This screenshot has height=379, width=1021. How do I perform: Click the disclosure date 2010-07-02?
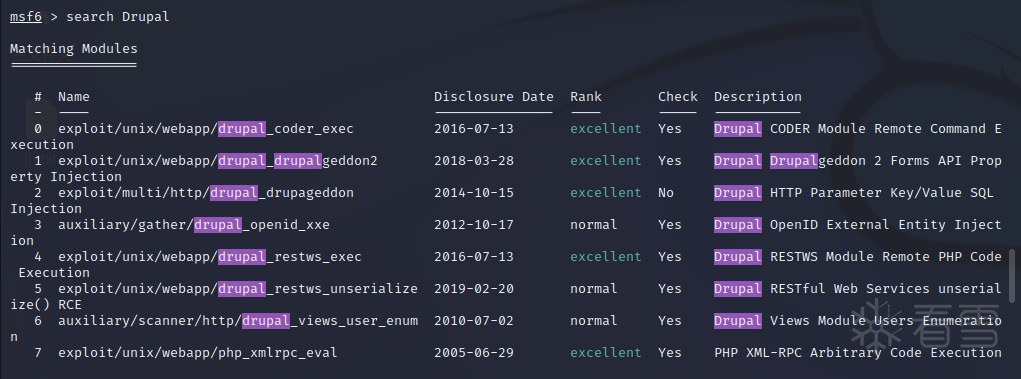click(x=474, y=320)
